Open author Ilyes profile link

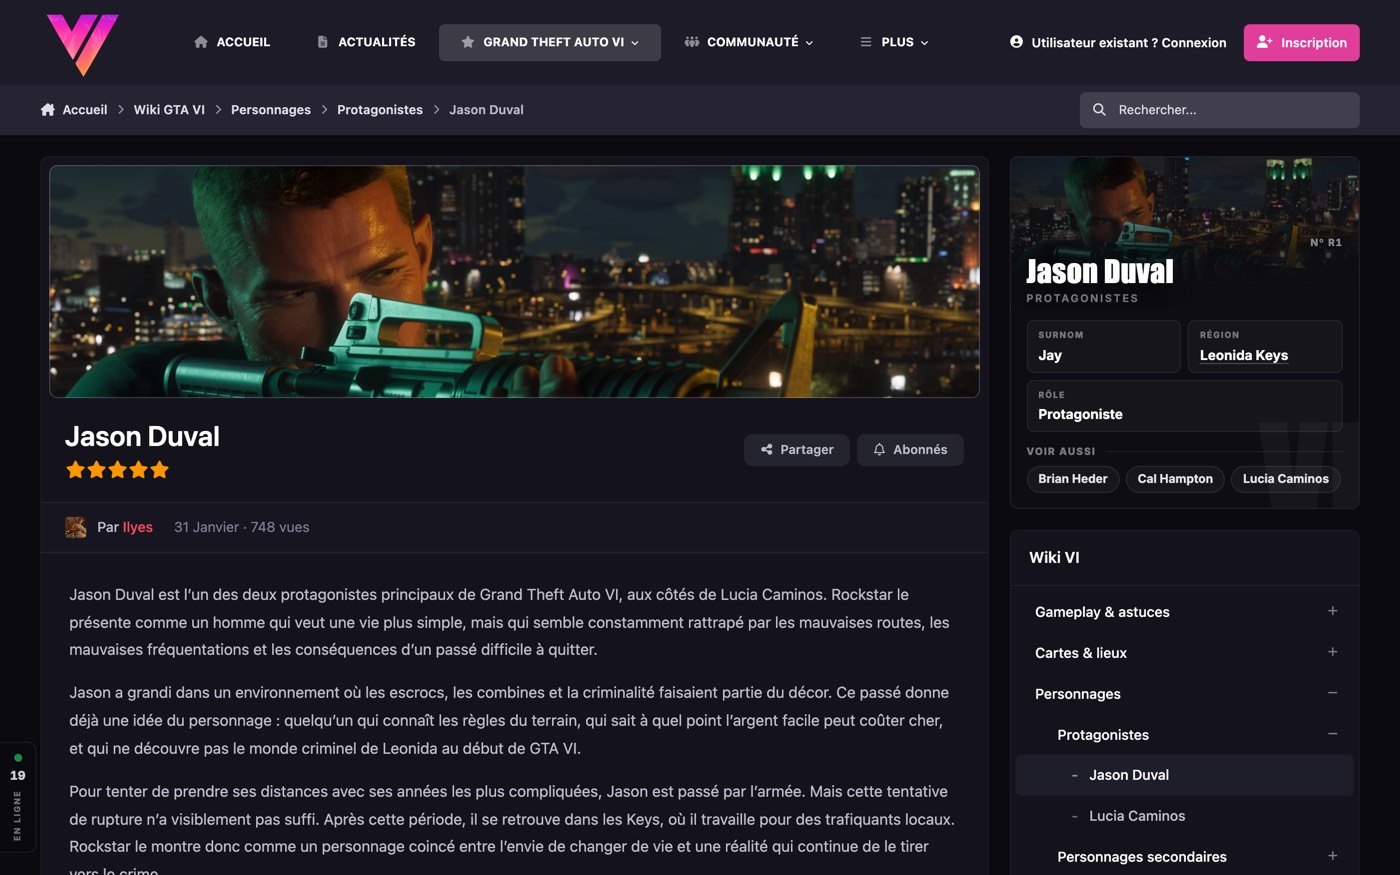(x=138, y=527)
